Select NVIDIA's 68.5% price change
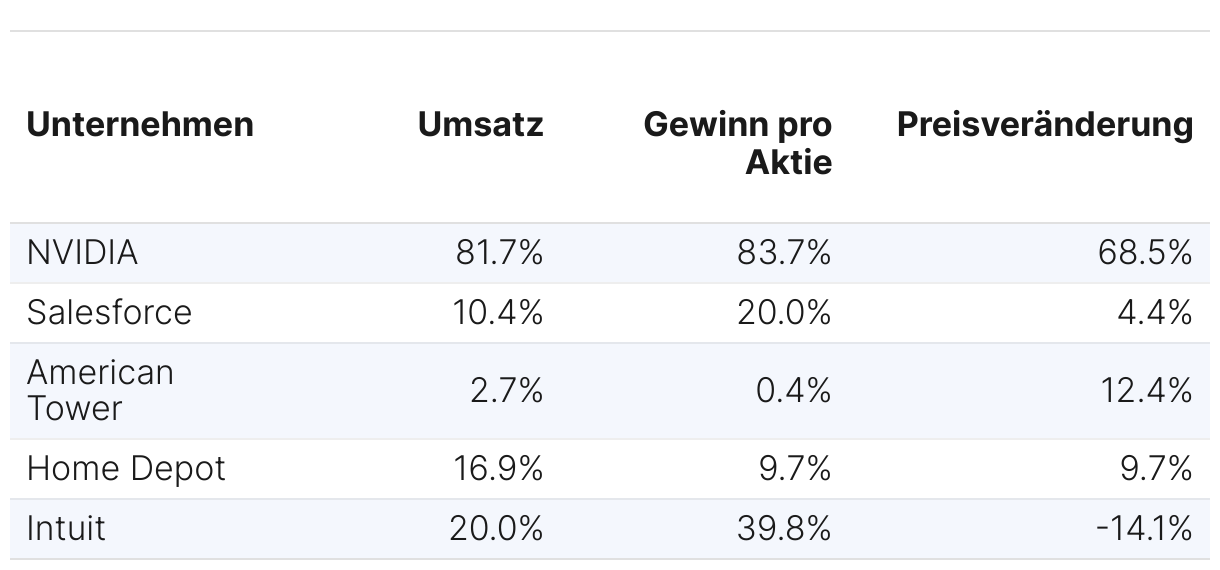The height and width of the screenshot is (570, 1220). pos(1146,253)
